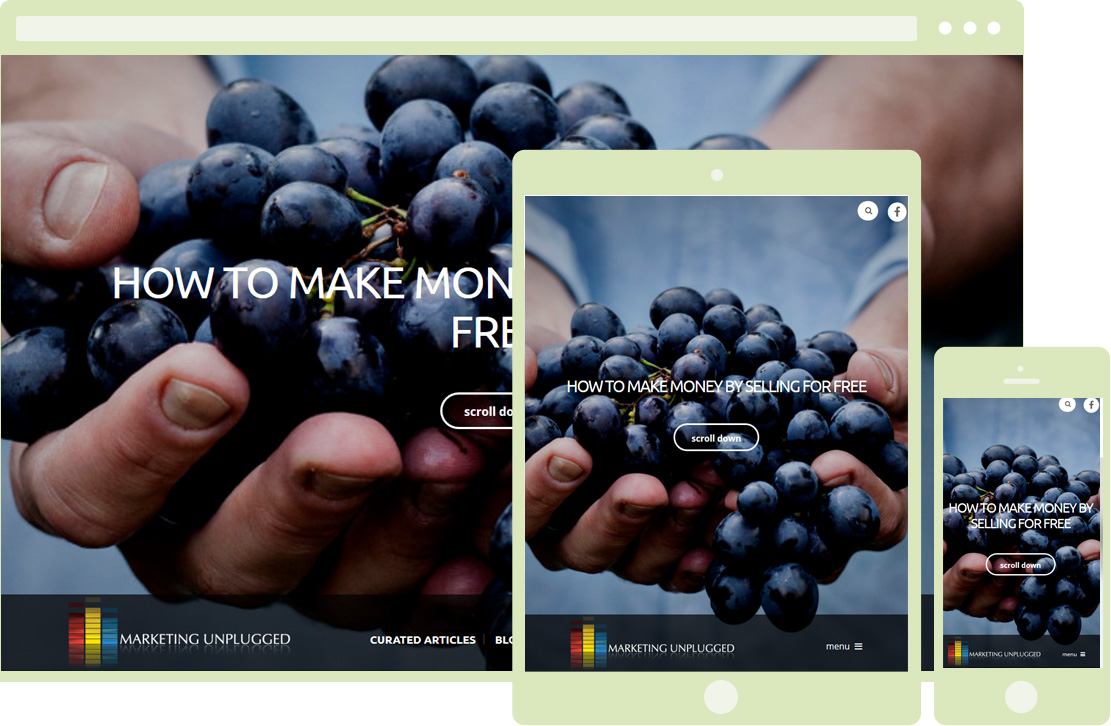This screenshot has width=1111, height=726.
Task: Click the browser address bar field
Action: point(466,28)
